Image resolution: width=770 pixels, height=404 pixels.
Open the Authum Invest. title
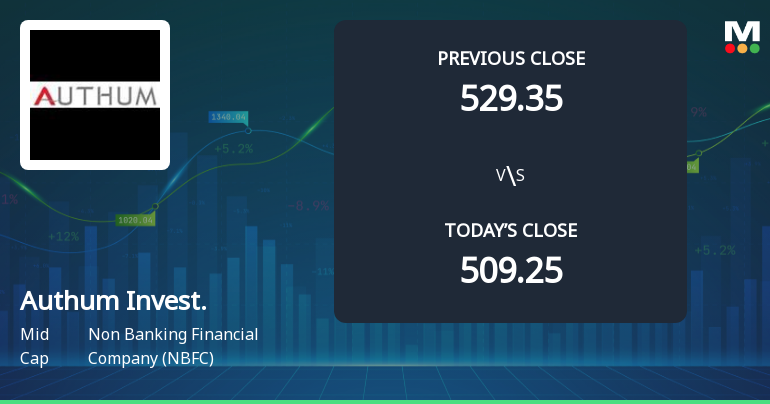tap(113, 301)
